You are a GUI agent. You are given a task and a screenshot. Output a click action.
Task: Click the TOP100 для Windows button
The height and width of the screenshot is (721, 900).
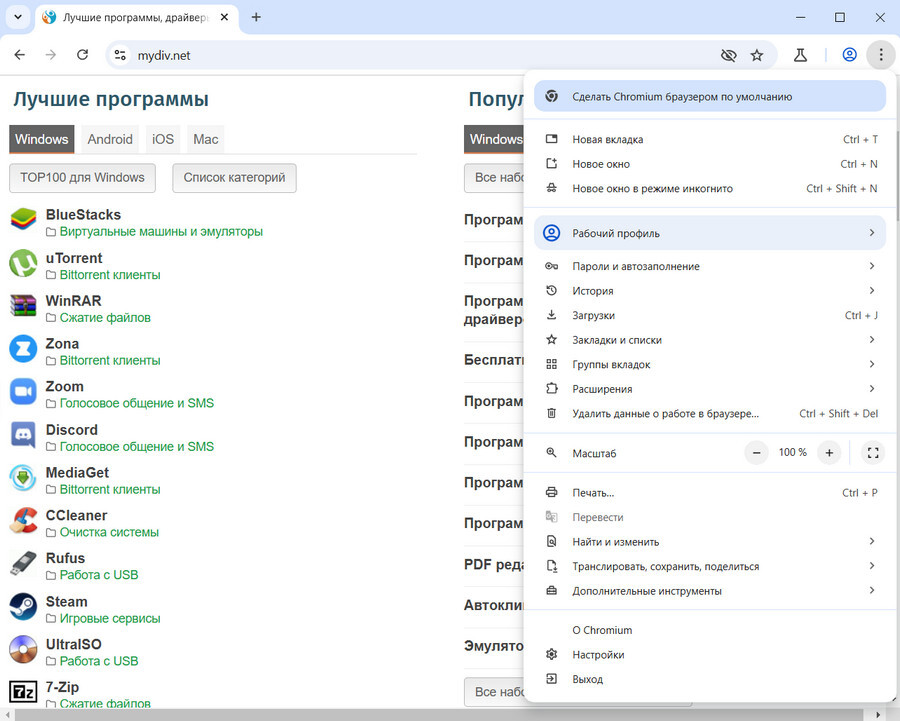click(x=82, y=178)
